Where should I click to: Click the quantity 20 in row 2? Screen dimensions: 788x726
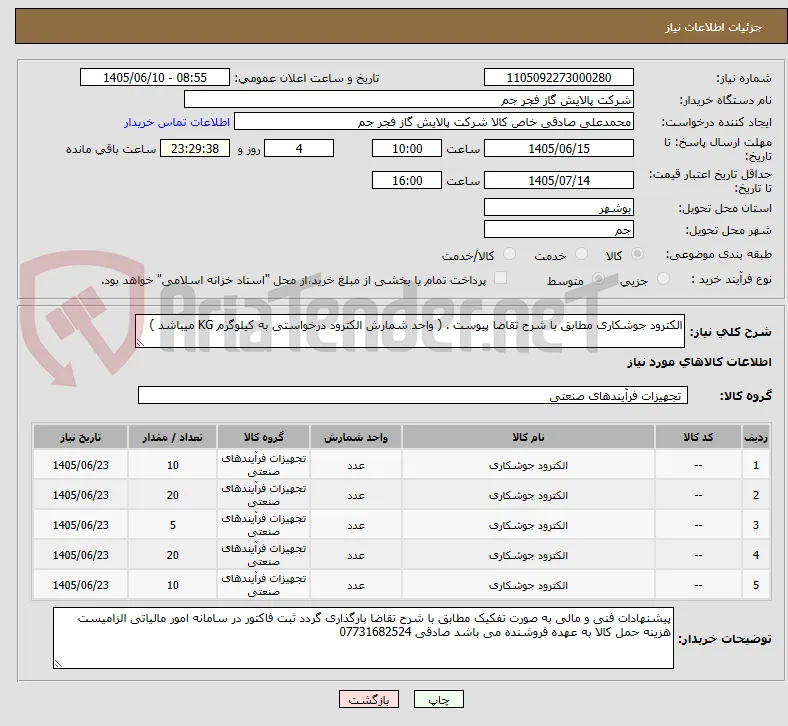tap(172, 495)
